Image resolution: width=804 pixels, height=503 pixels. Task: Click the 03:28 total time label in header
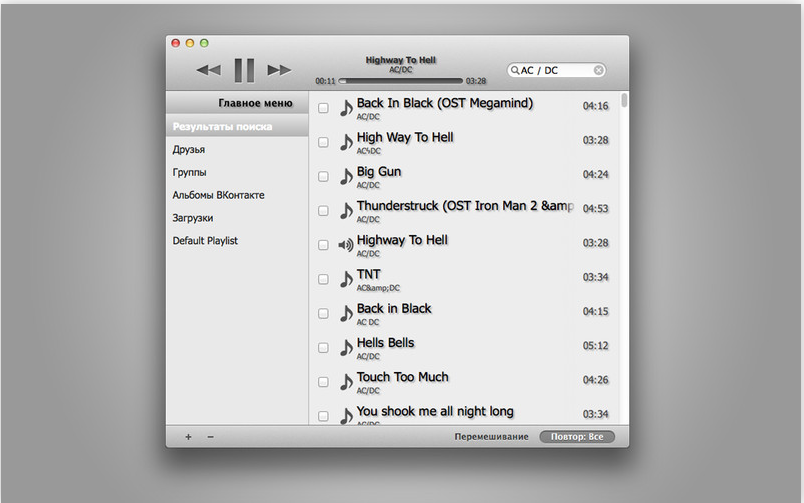[476, 81]
